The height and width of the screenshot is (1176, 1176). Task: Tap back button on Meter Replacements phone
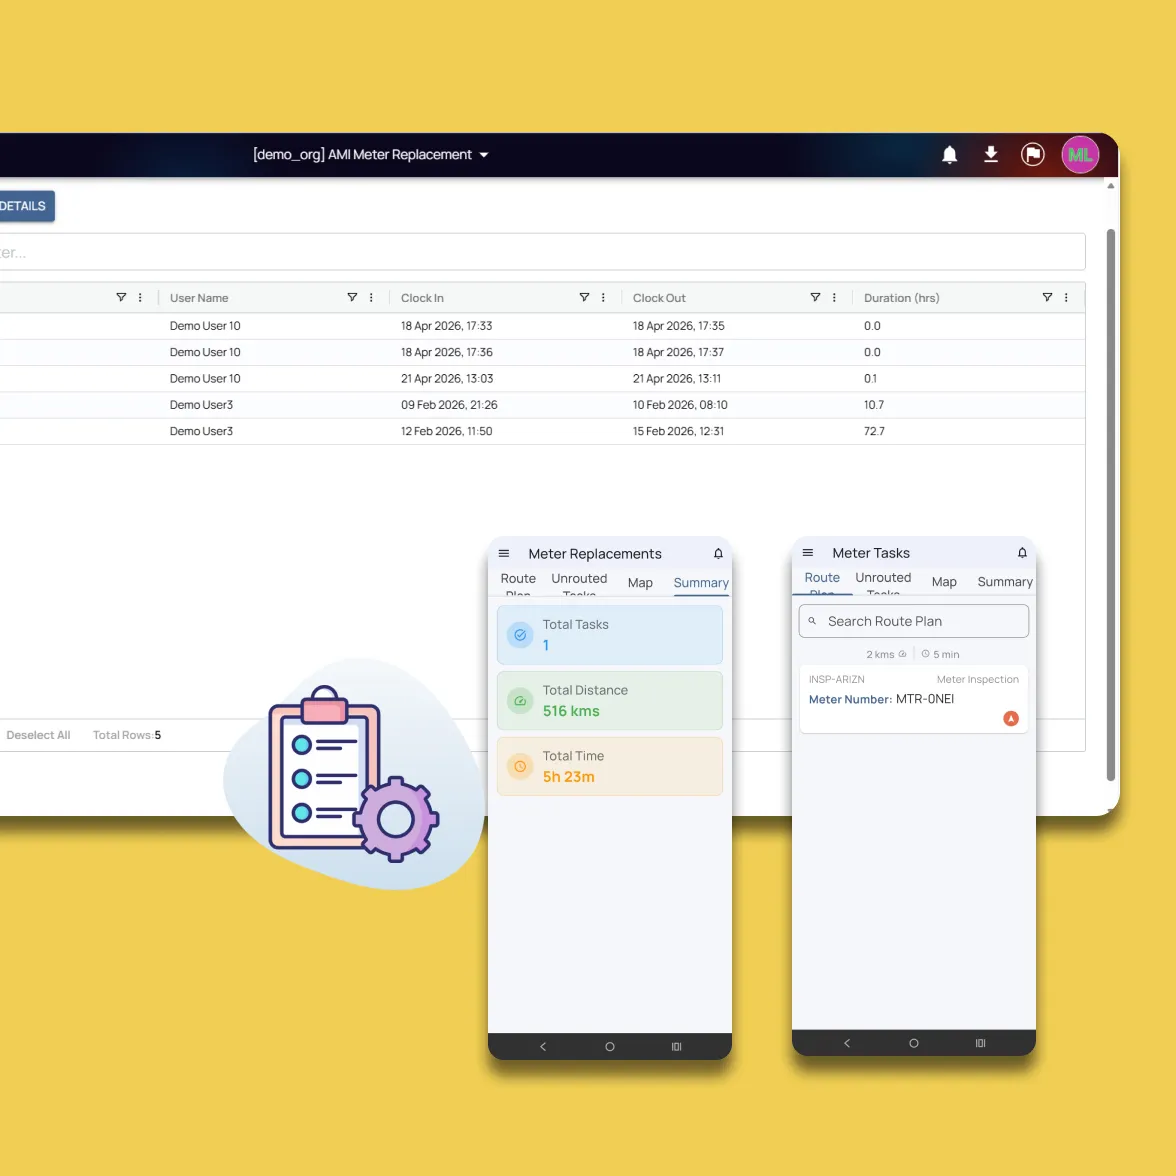click(x=543, y=1046)
